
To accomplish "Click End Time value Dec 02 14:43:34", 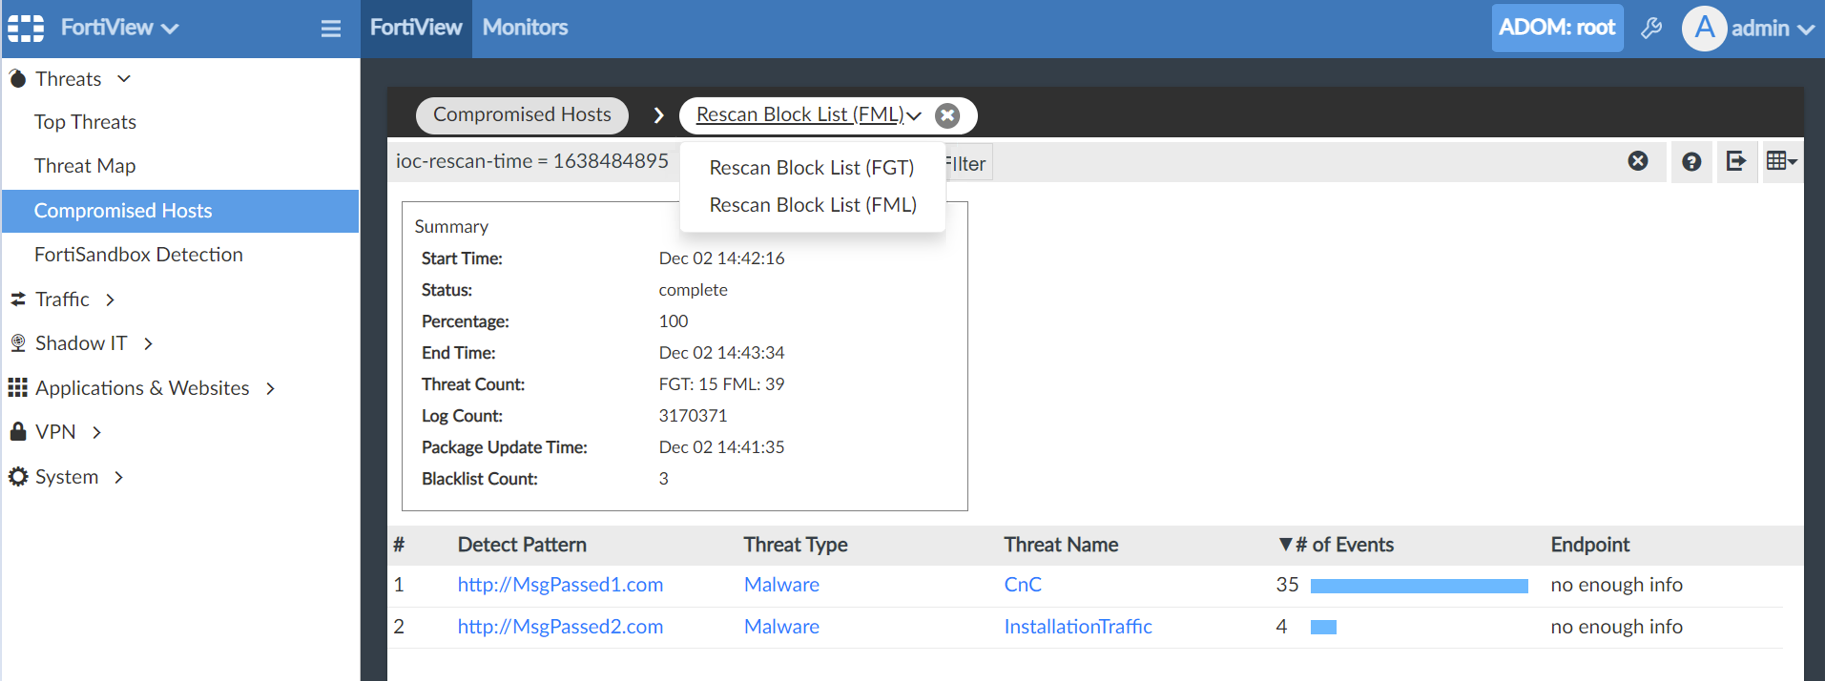I will pos(721,353).
